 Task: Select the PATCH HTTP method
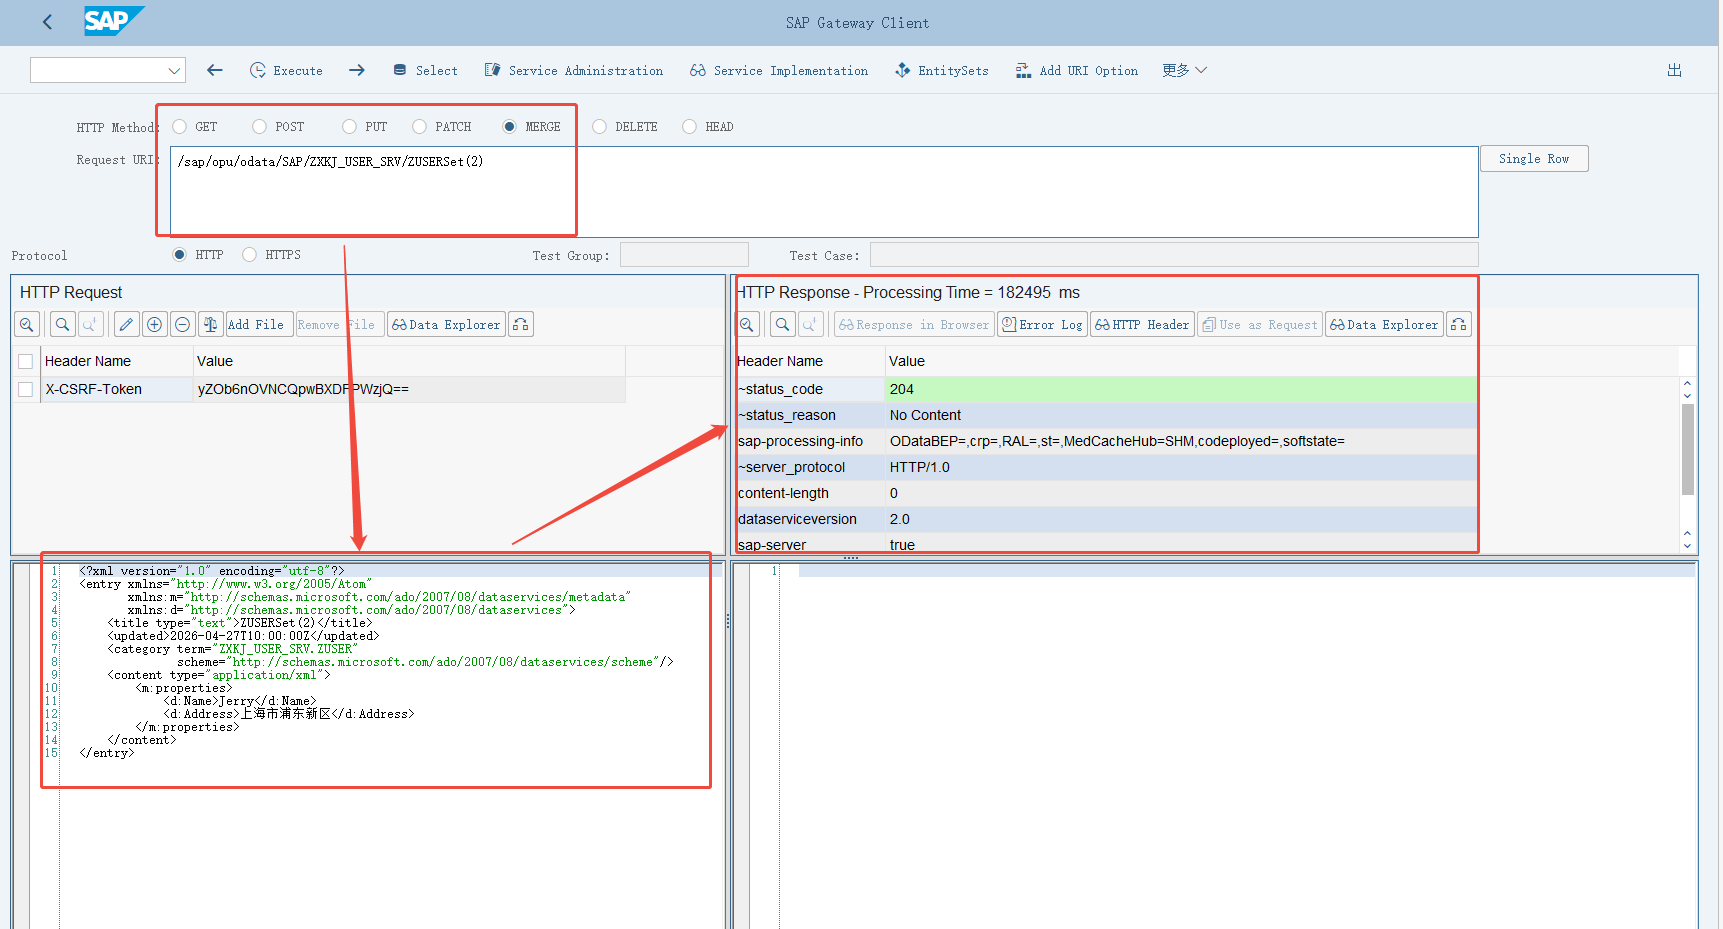(x=420, y=126)
